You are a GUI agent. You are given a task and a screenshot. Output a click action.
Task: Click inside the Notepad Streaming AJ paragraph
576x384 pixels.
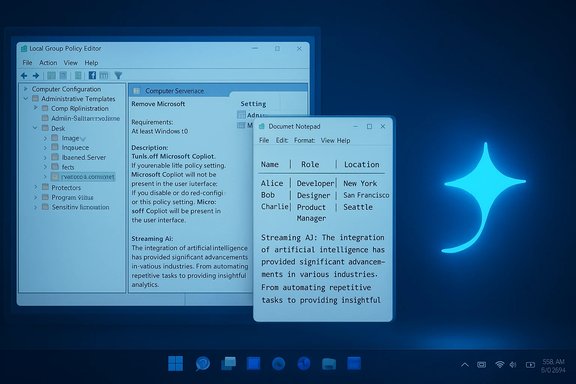323,269
